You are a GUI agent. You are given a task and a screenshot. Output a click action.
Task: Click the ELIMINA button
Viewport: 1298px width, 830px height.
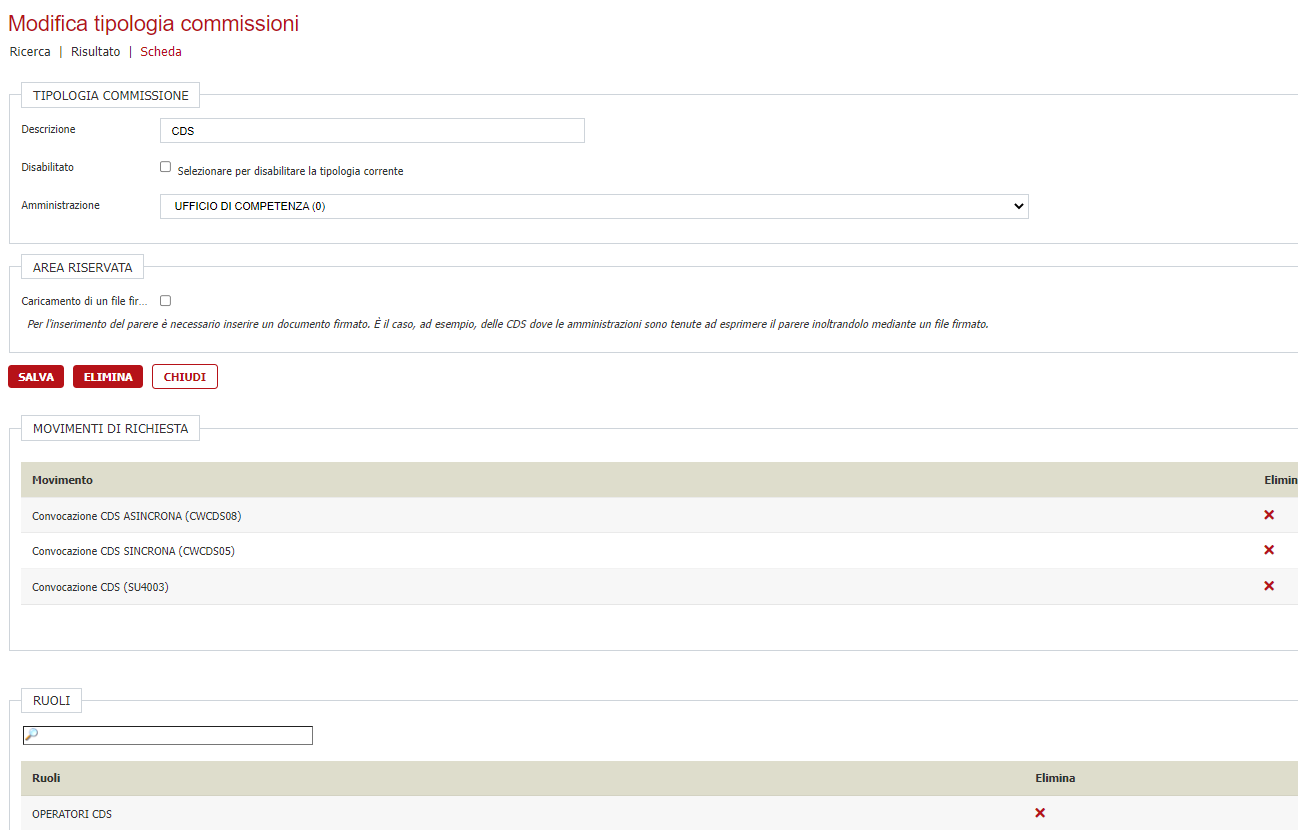pyautogui.click(x=107, y=376)
